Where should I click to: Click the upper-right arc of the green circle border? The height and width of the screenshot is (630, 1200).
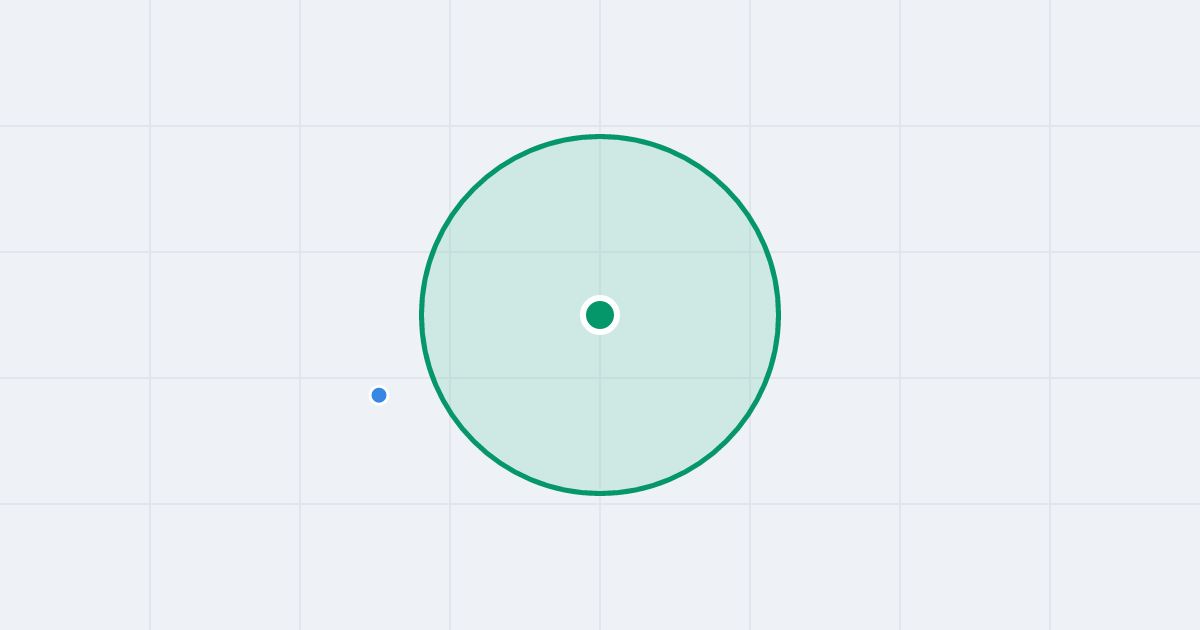tap(726, 189)
